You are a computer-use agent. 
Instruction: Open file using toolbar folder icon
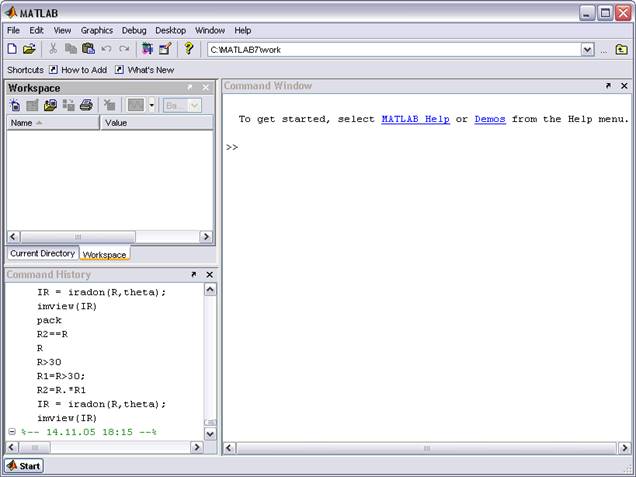(29, 49)
